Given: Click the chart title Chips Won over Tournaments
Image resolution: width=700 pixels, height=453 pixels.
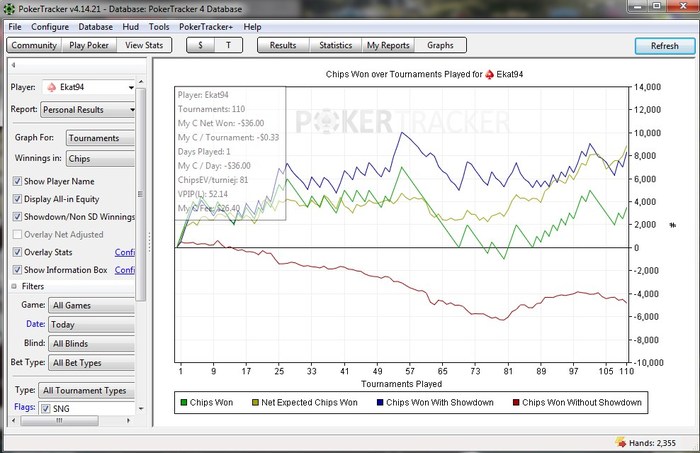Looking at the screenshot, I should tap(424, 74).
